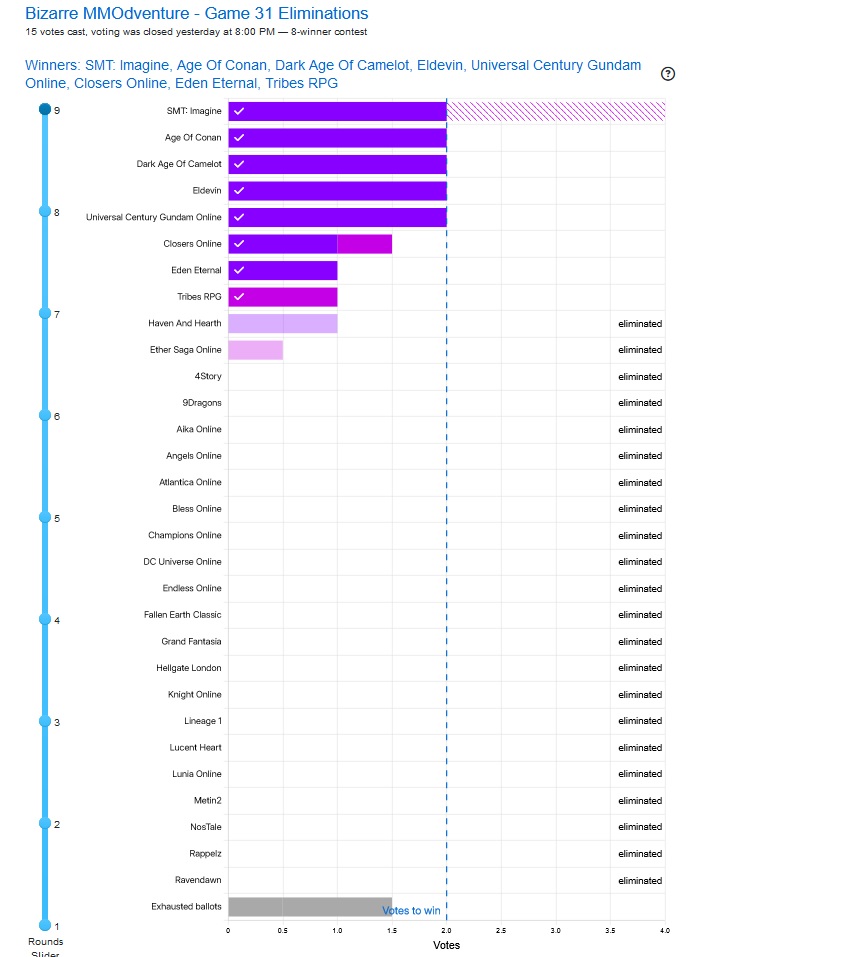Click the Lineage 1 candidate label
This screenshot has height=957, width=843.
[203, 721]
